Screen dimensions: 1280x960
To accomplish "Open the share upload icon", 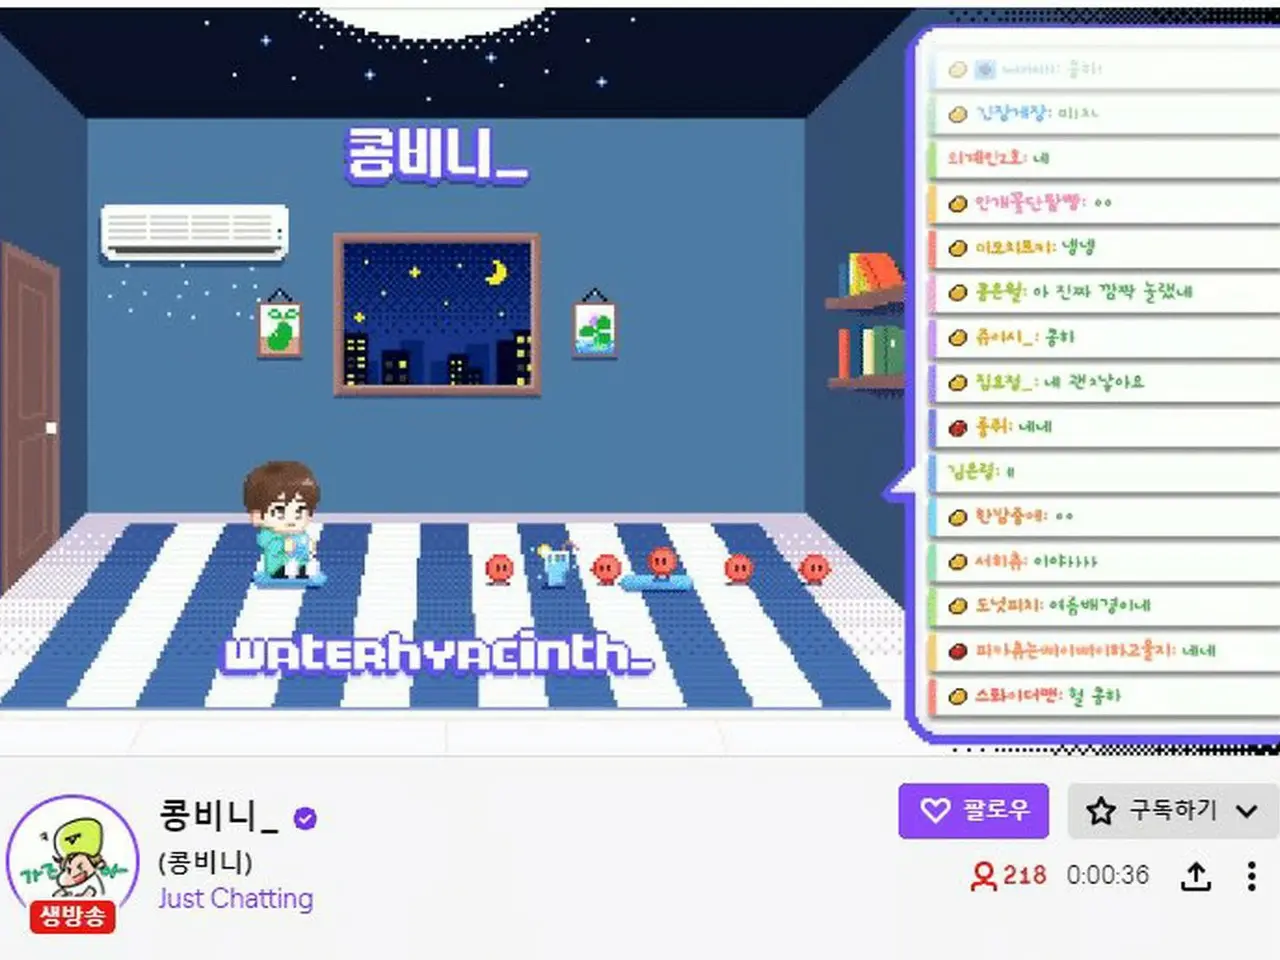I will [1196, 876].
